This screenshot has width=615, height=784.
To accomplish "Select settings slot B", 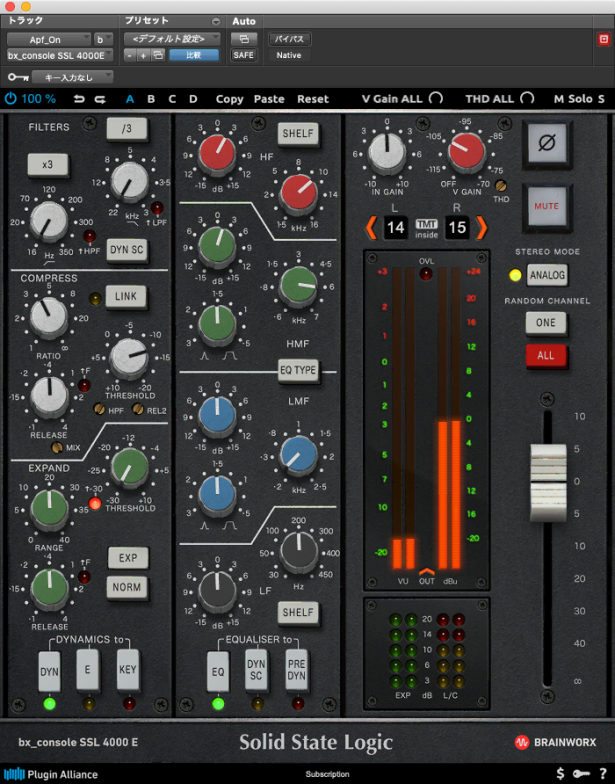I will [151, 99].
